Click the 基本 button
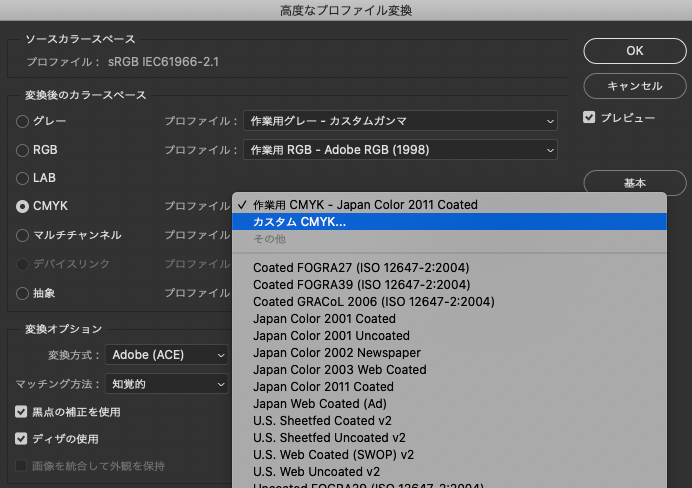This screenshot has height=488, width=692. [635, 183]
